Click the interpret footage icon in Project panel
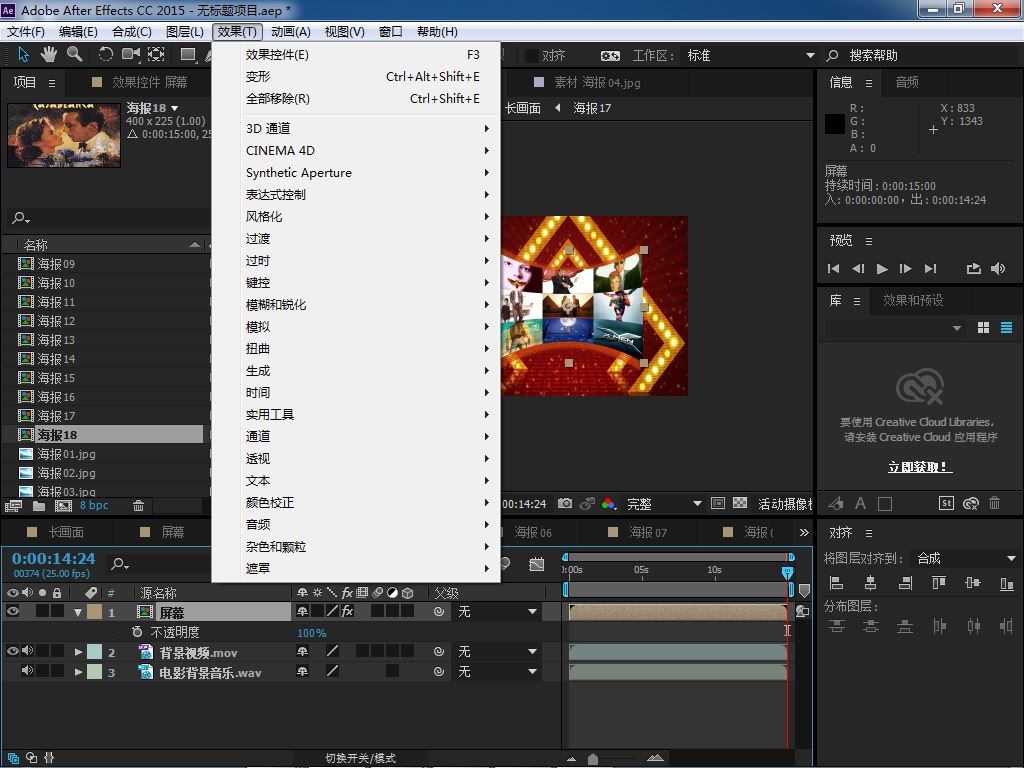1024x768 pixels. pos(13,505)
